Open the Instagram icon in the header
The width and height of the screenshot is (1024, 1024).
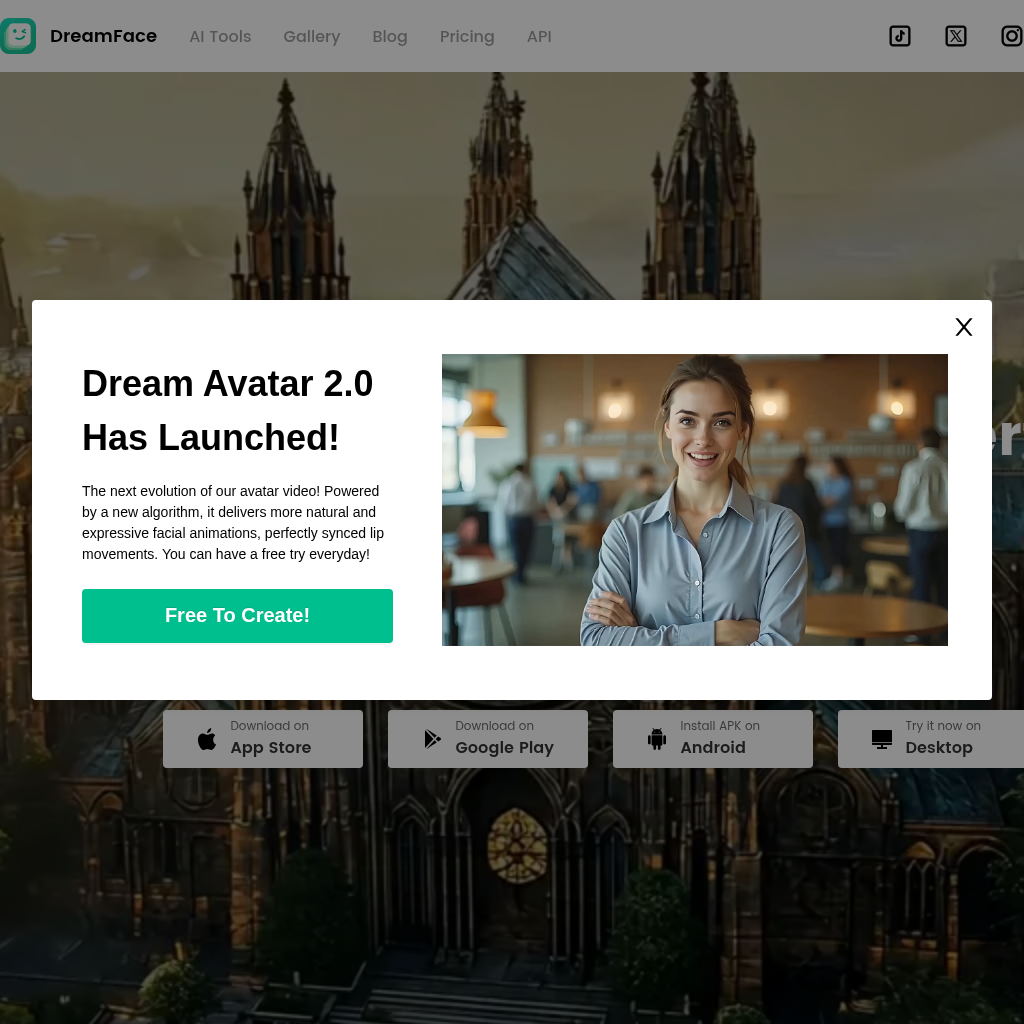1010,36
